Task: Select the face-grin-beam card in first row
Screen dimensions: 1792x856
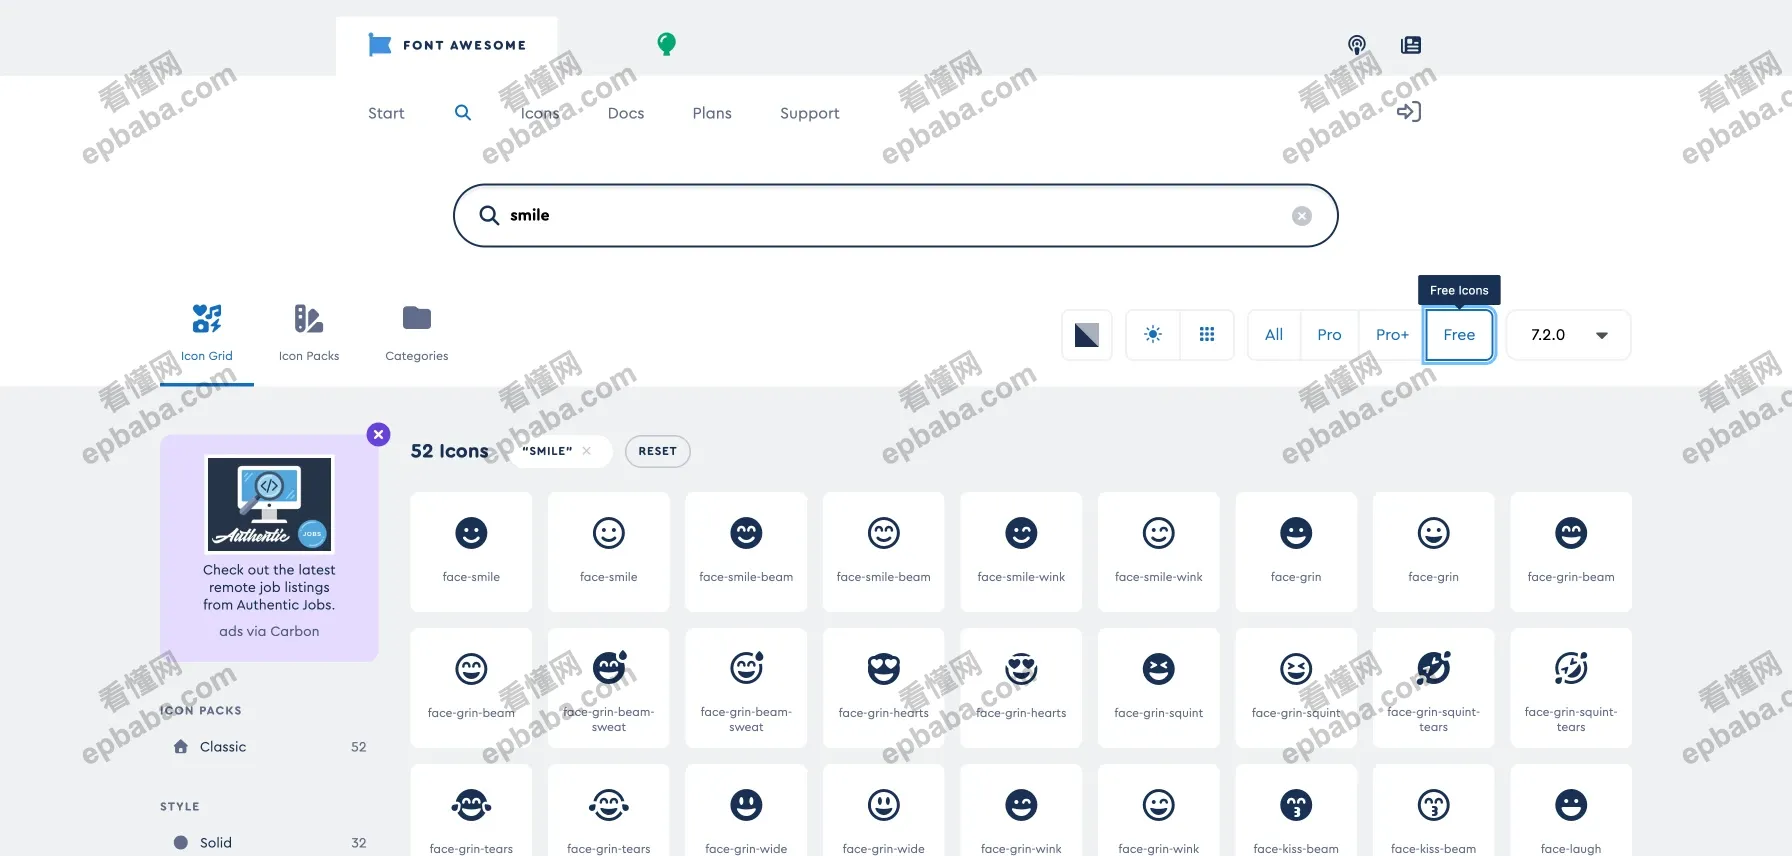Action: tap(1571, 551)
